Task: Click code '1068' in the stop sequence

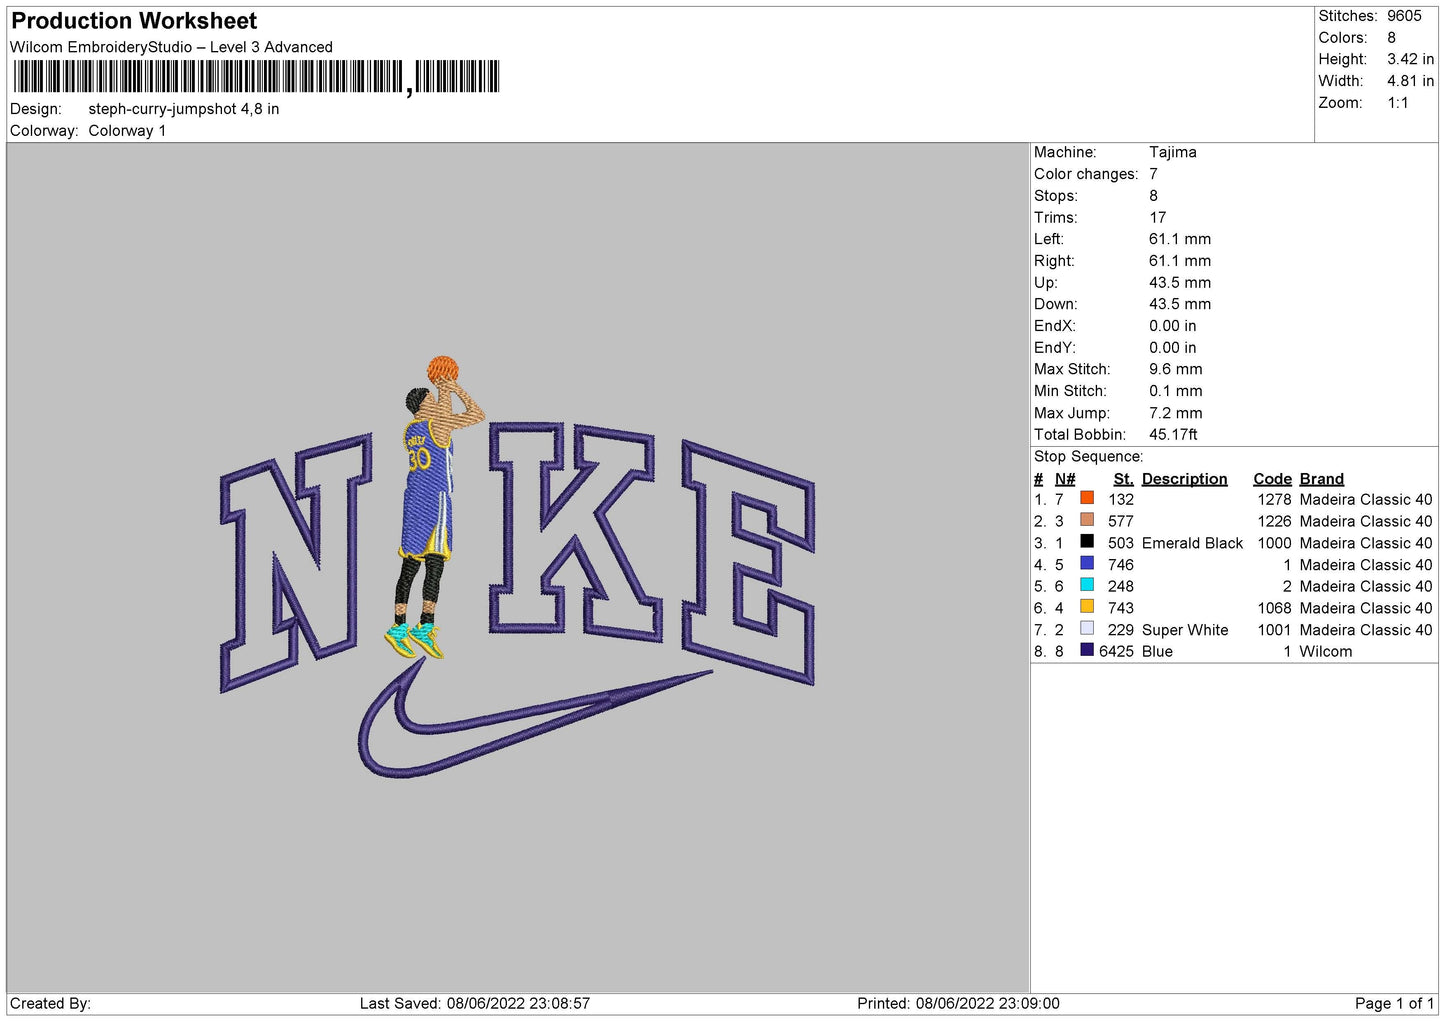Action: click(x=1274, y=608)
